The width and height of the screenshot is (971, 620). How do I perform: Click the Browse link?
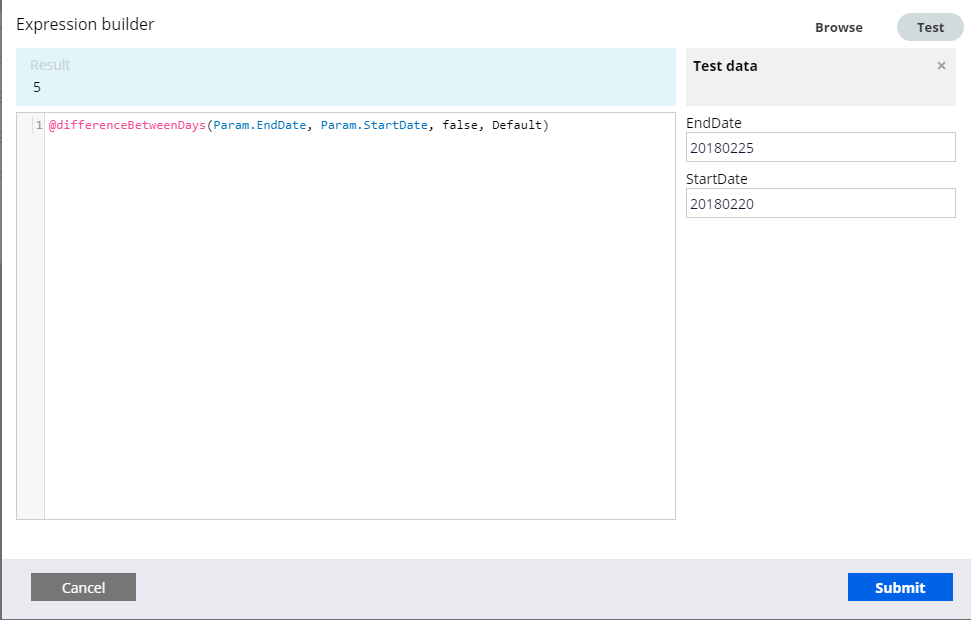838,27
